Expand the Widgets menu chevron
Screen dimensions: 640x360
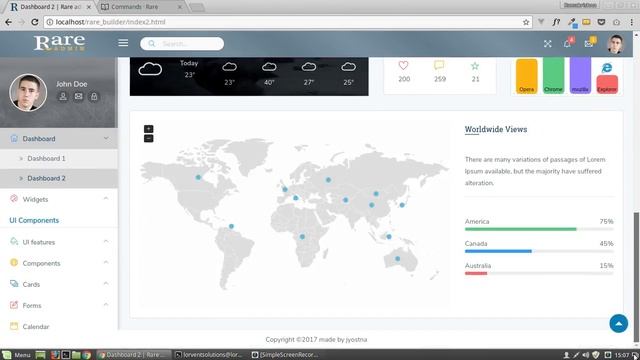[106, 199]
